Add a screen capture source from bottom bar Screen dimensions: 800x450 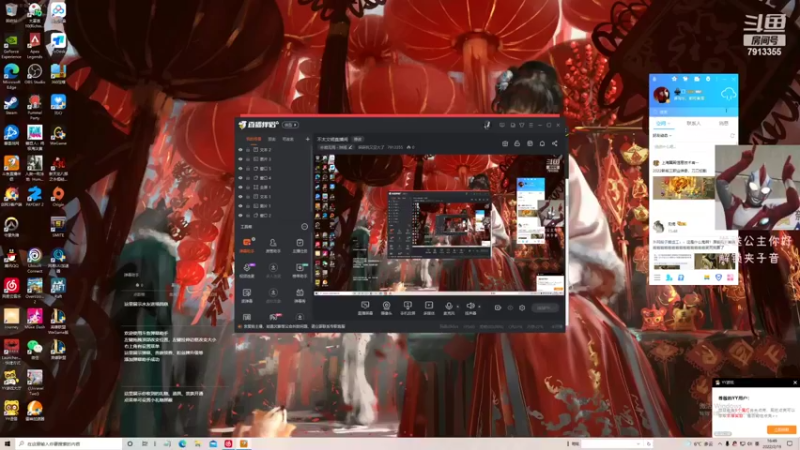pyautogui.click(x=365, y=308)
